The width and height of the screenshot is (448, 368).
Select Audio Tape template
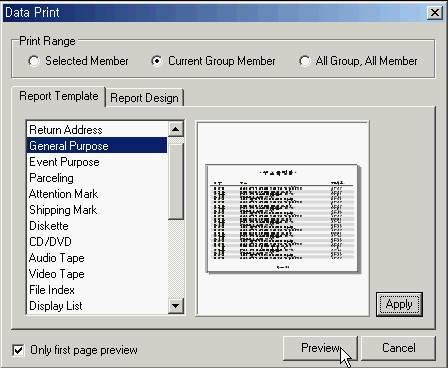tap(97, 258)
